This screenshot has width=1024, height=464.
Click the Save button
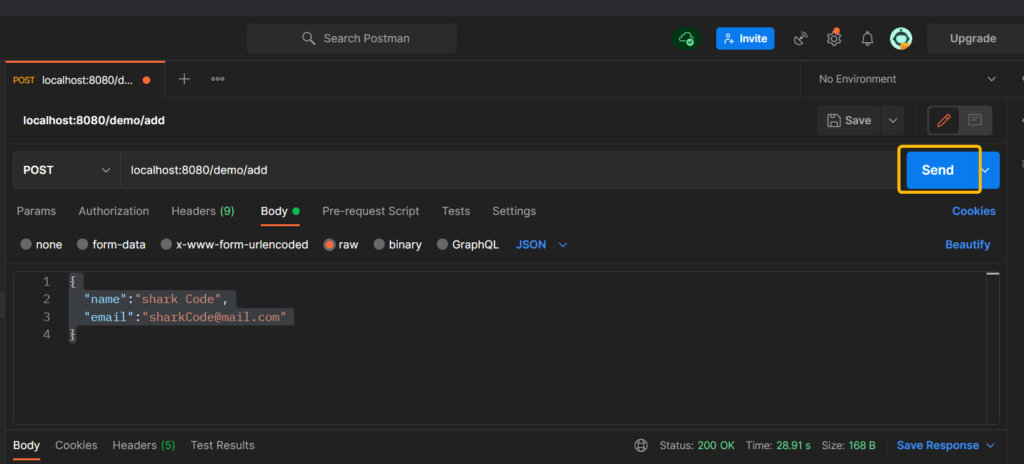(x=848, y=120)
